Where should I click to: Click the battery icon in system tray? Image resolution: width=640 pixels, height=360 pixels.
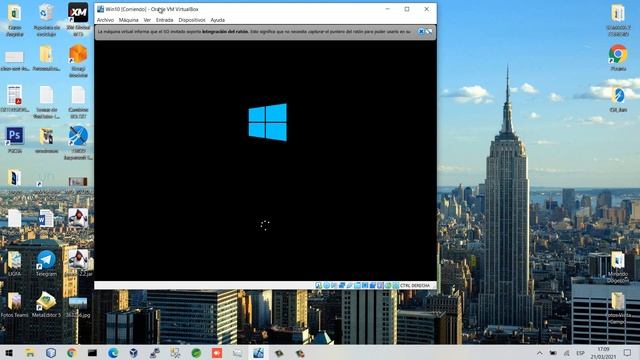pyautogui.click(x=553, y=353)
